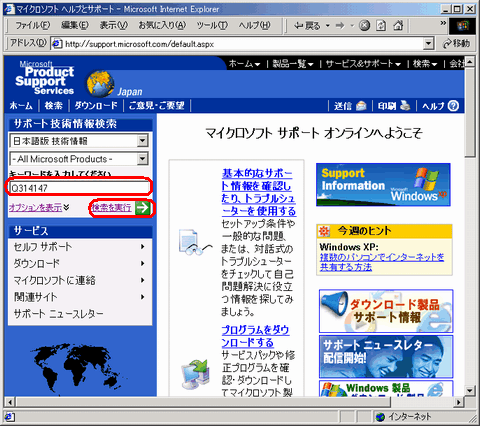
Task: Click the ダウンロード製品 サポート情報 banner
Action: 386,311
